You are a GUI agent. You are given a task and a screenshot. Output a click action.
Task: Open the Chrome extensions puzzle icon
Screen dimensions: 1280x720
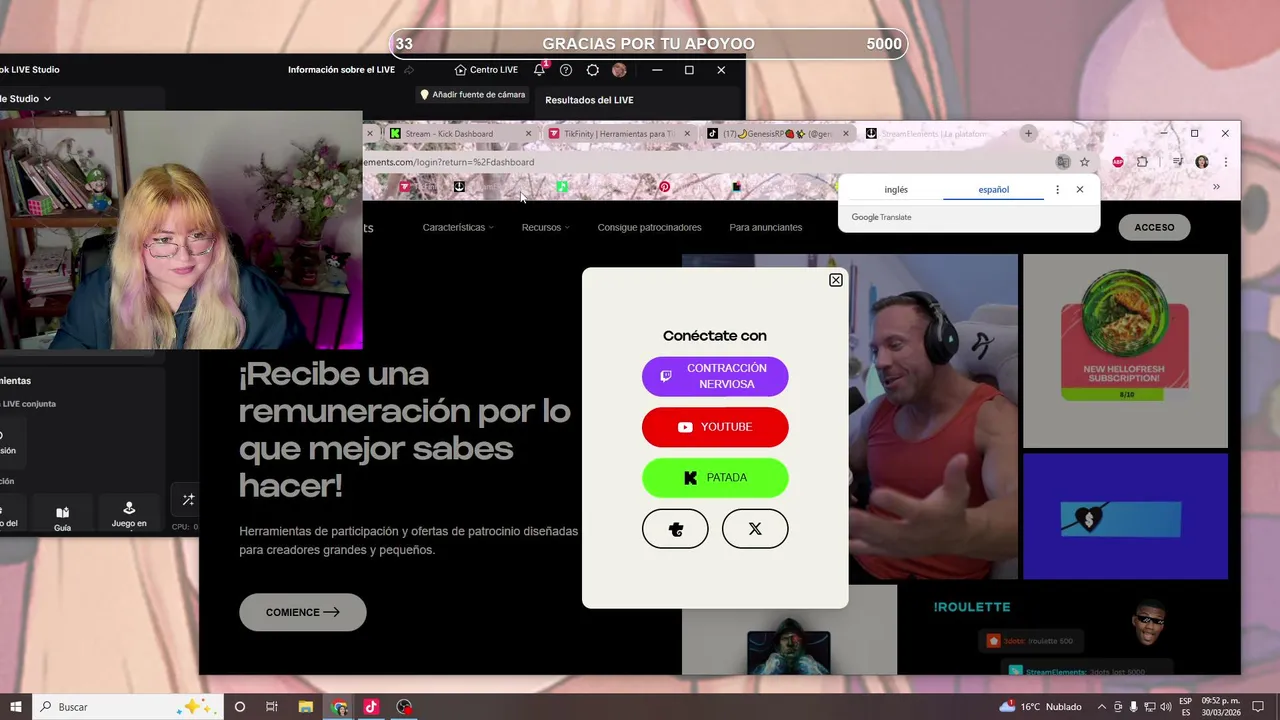click(x=1143, y=162)
